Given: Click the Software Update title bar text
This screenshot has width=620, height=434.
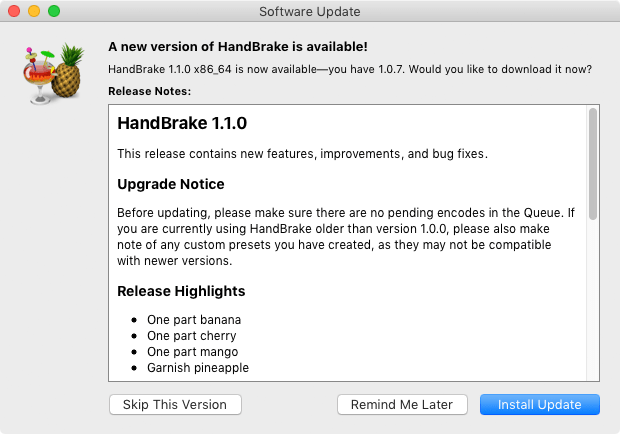Looking at the screenshot, I should [310, 11].
